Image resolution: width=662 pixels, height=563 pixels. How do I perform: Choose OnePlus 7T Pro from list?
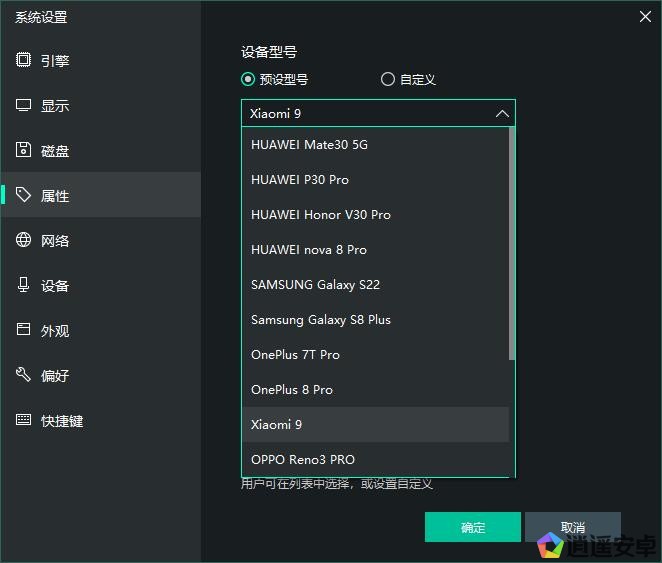[x=376, y=355]
